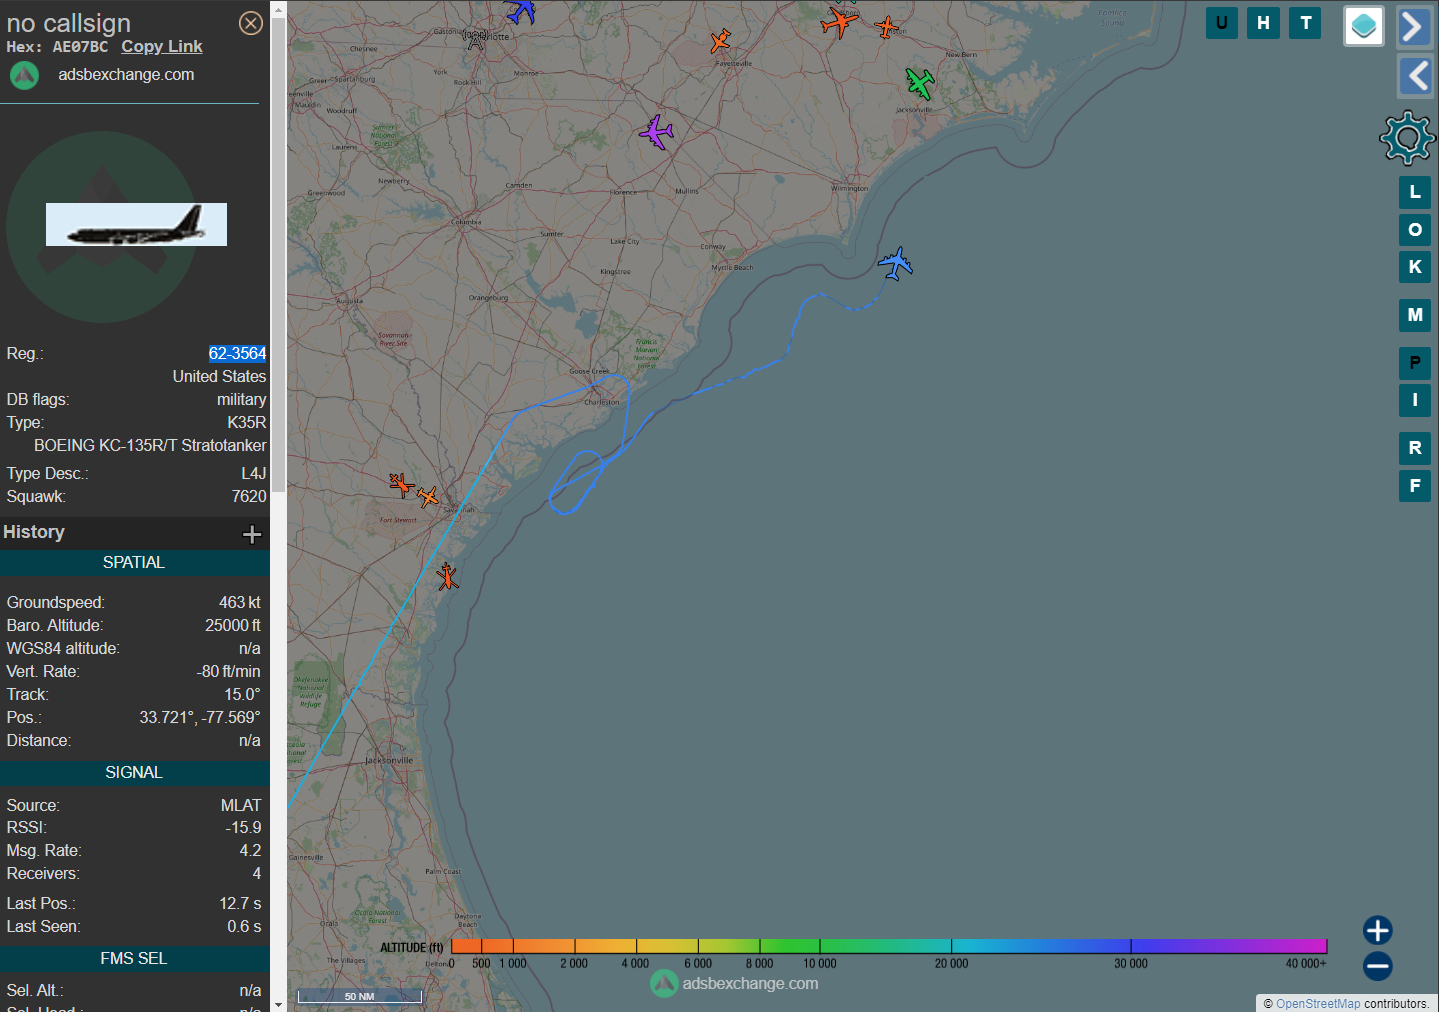Select registration 62-3564 text
Image resolution: width=1439 pixels, height=1012 pixels.
point(237,354)
